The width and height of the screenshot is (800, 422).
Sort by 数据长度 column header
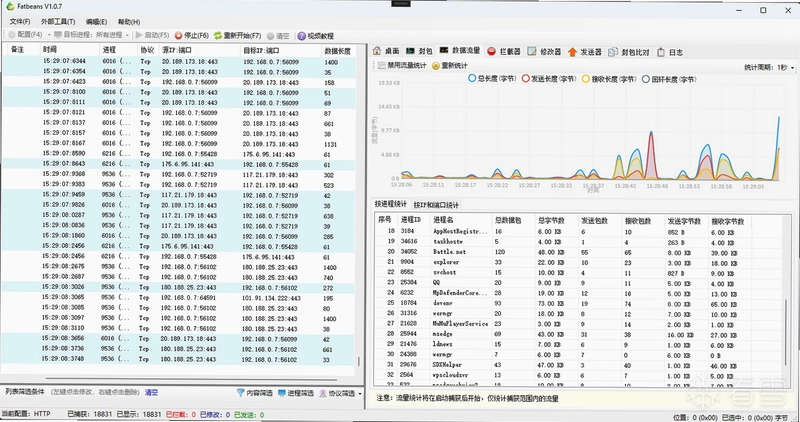pyautogui.click(x=340, y=51)
